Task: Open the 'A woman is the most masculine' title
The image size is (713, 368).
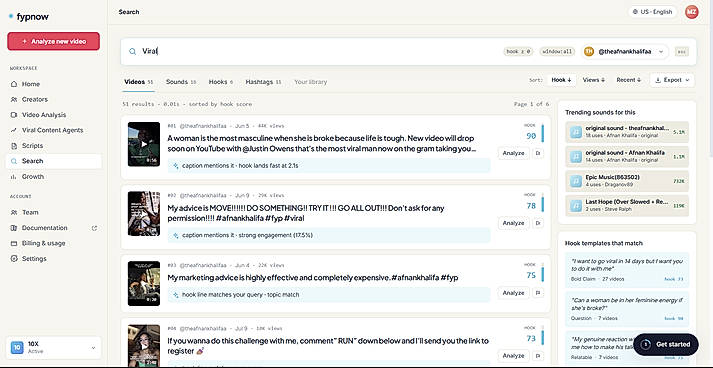Action: [321, 143]
